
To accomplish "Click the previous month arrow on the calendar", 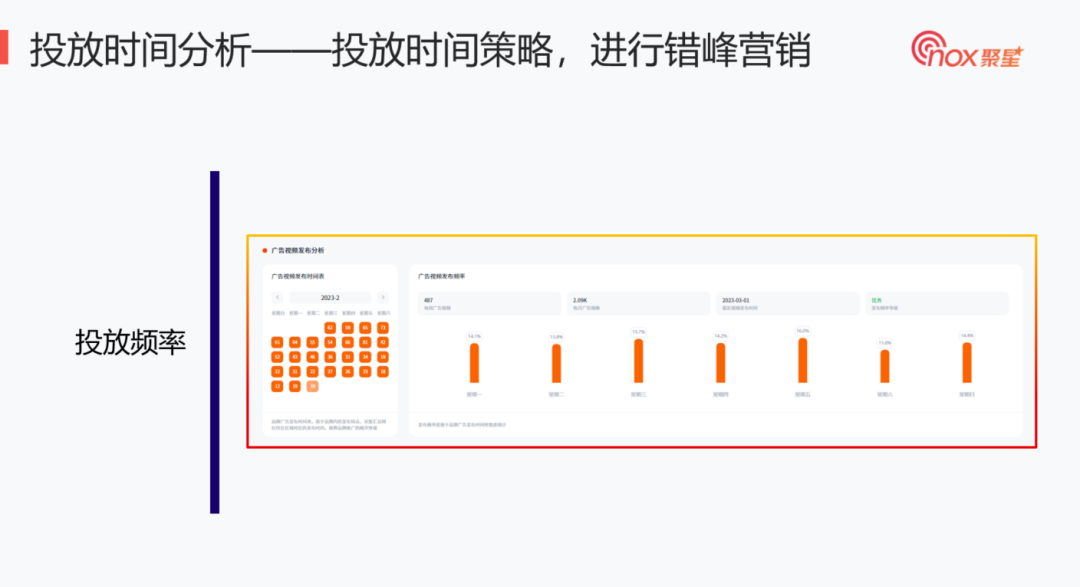I will 277,298.
